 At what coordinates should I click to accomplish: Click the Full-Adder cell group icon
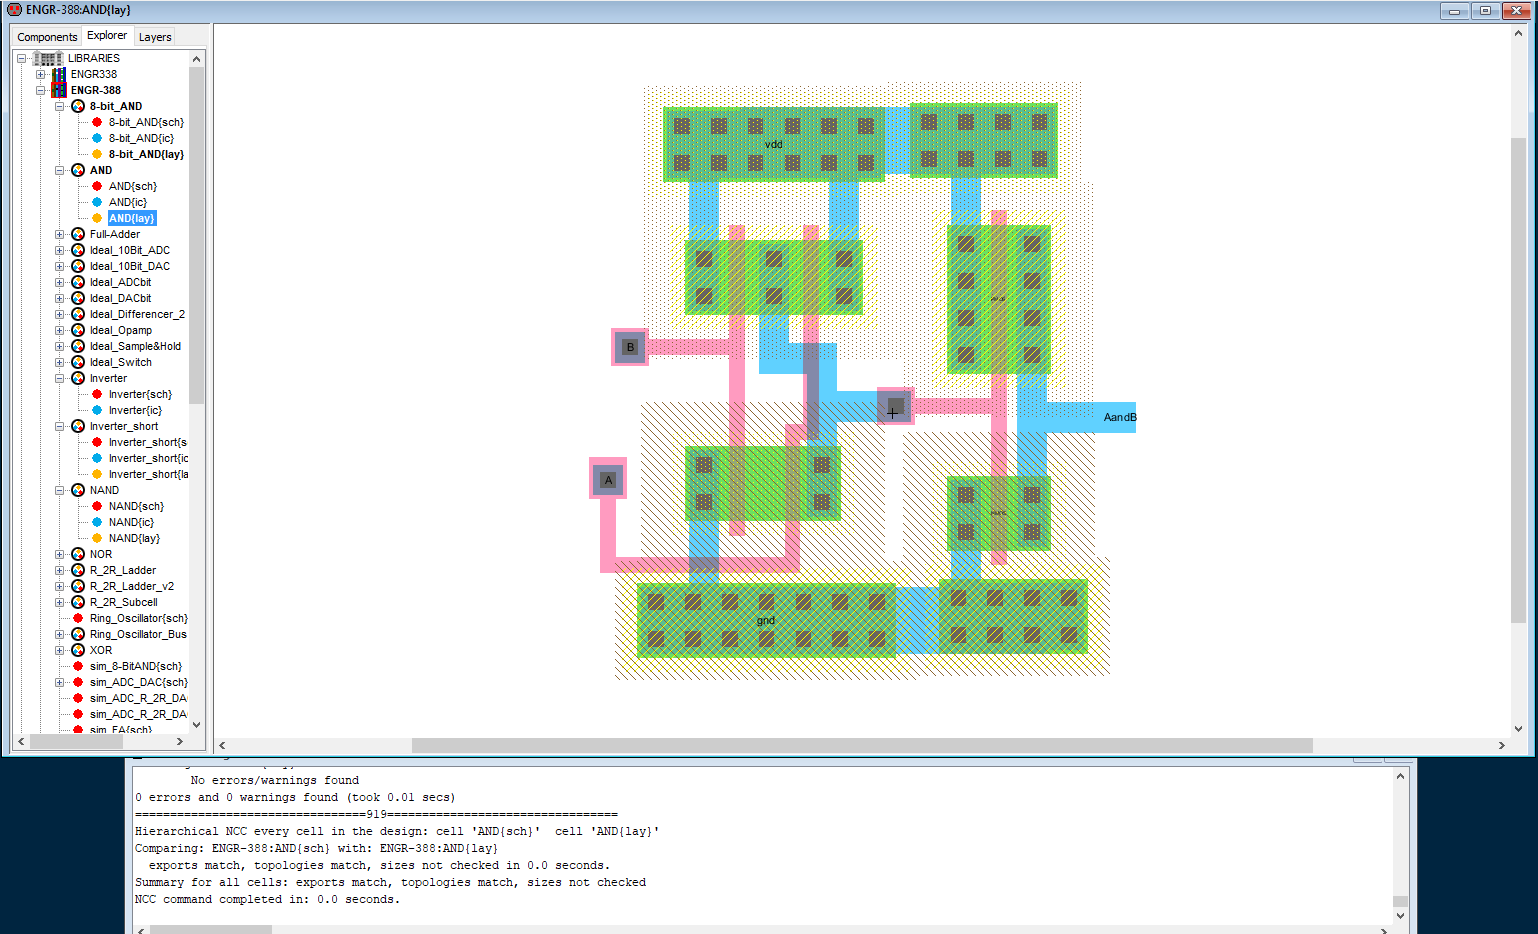pyautogui.click(x=78, y=234)
